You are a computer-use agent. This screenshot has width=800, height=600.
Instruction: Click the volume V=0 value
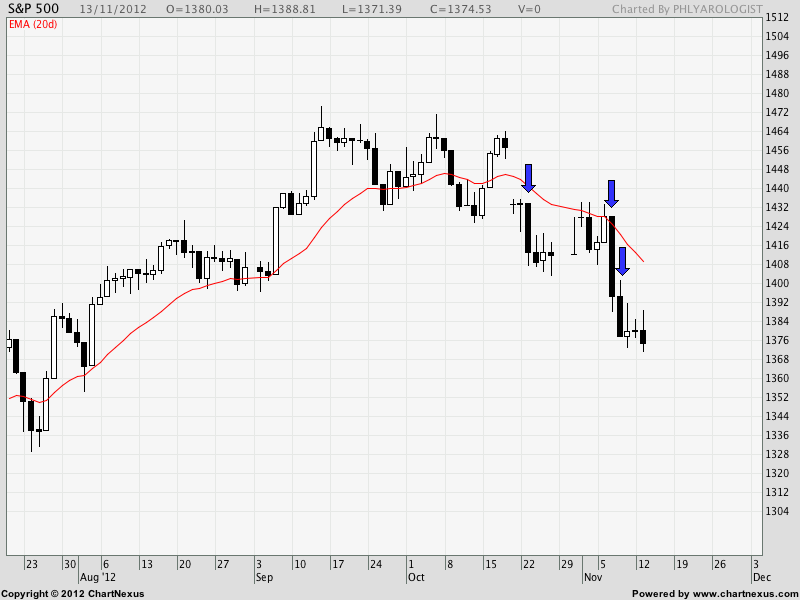[530, 10]
